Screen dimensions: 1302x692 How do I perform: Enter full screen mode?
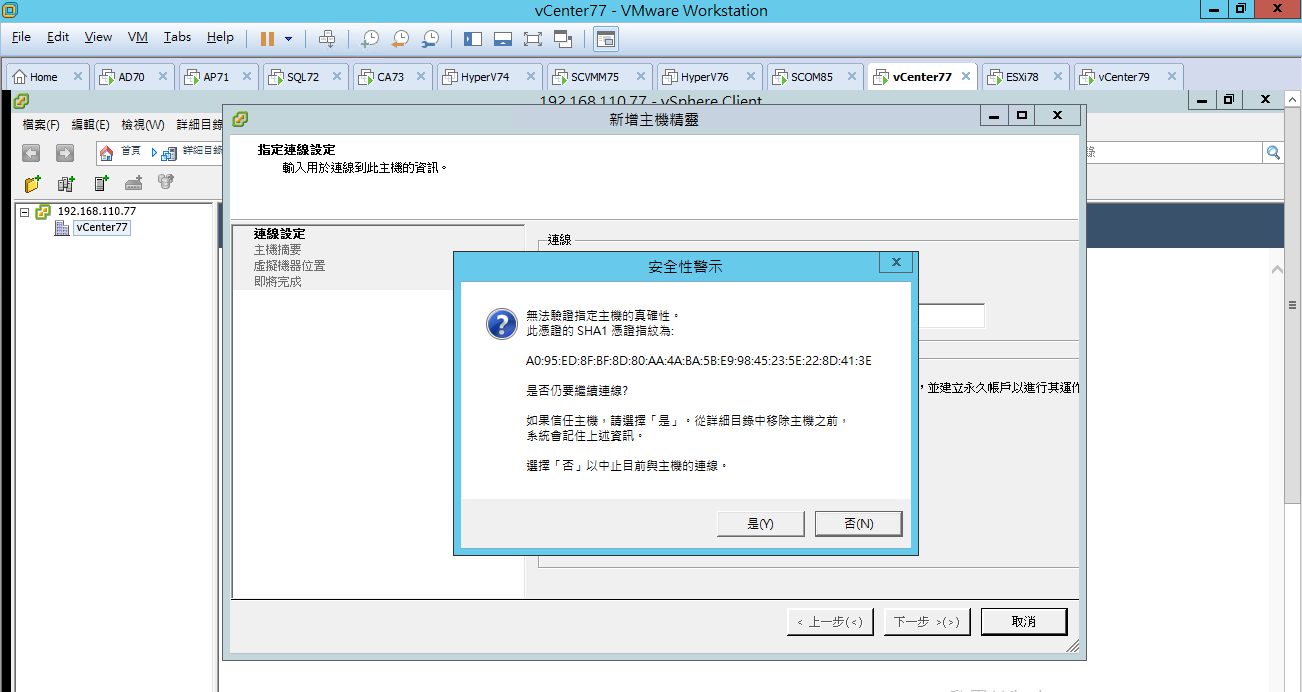tap(532, 38)
